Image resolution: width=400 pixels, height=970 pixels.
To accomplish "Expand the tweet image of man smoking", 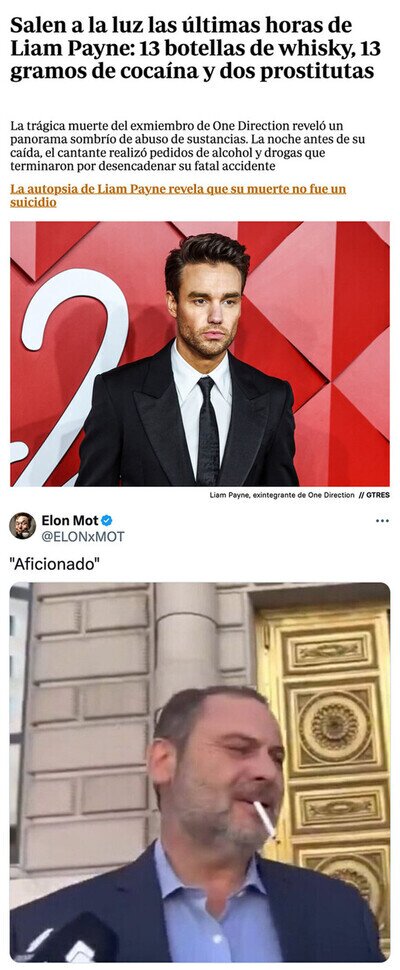I will tap(200, 772).
